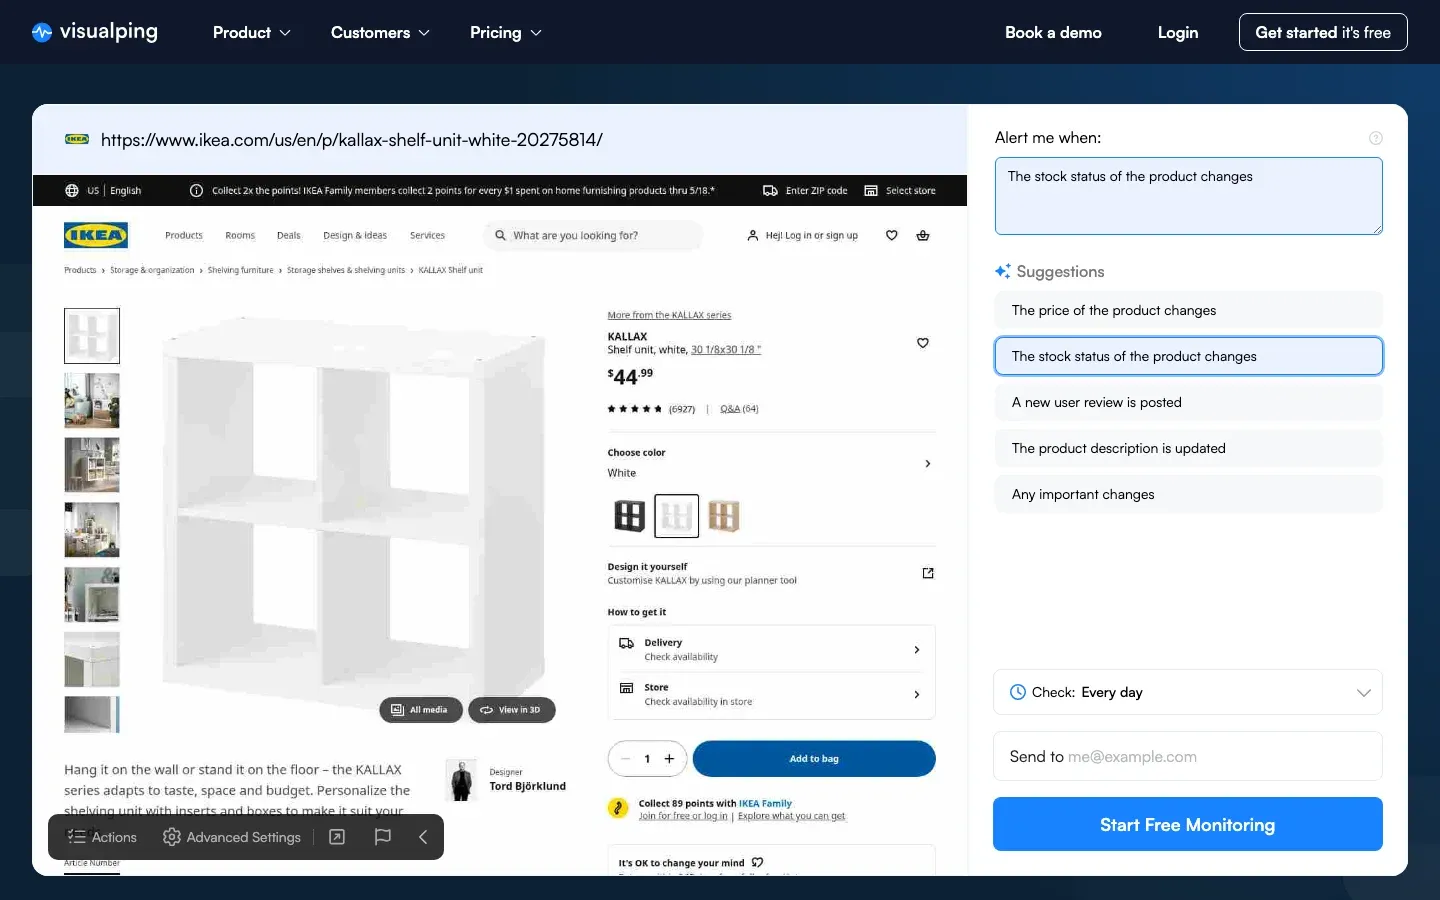Click the 30 1/8x30 1/8 size link
Image resolution: width=1440 pixels, height=900 pixels.
click(x=726, y=350)
